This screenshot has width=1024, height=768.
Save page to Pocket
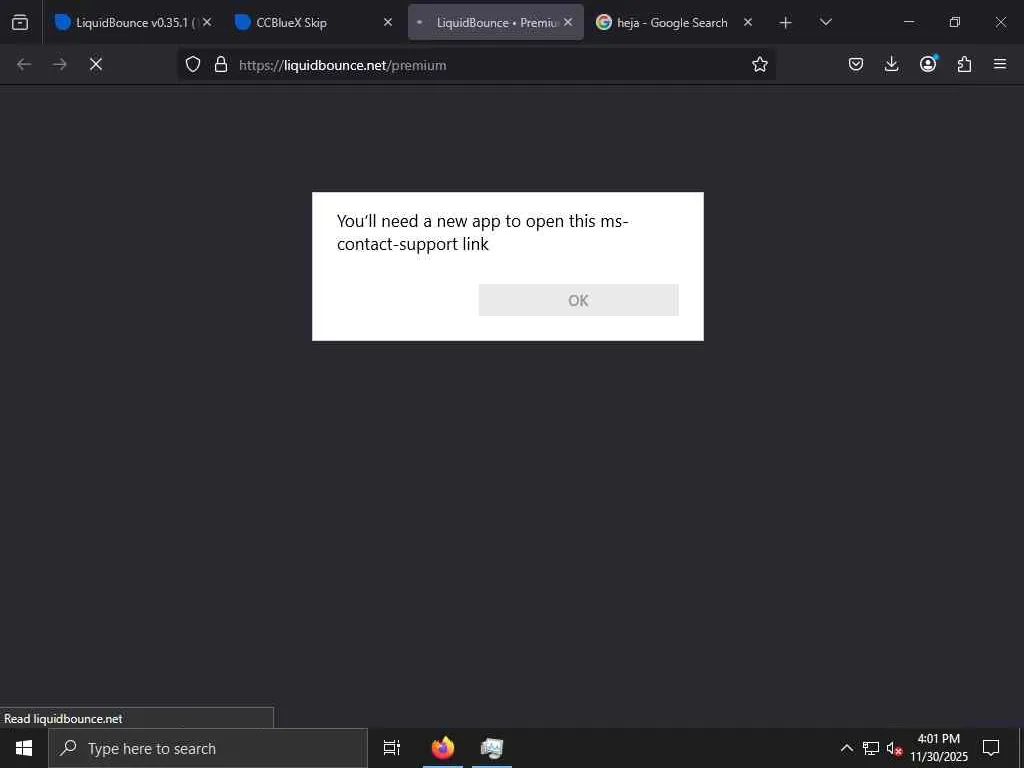coord(856,64)
